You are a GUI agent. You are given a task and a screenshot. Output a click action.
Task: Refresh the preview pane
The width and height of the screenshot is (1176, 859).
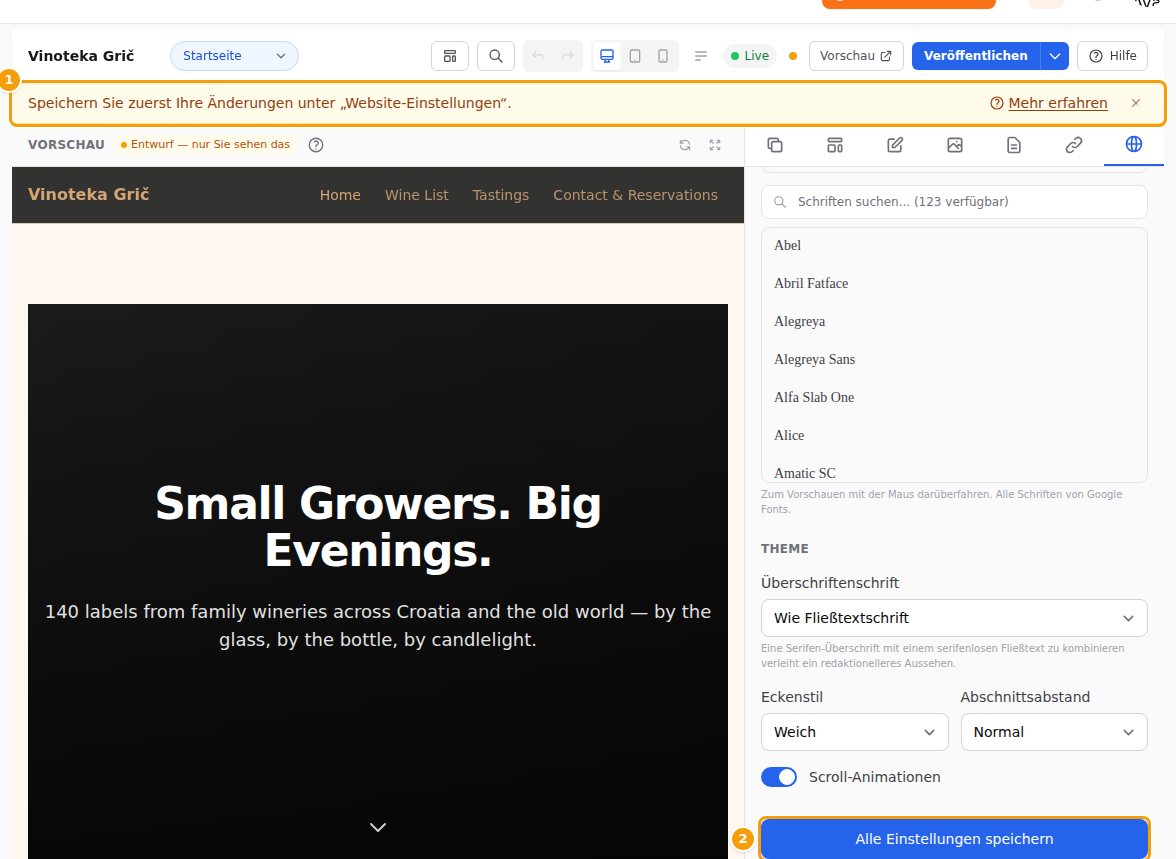coord(685,145)
